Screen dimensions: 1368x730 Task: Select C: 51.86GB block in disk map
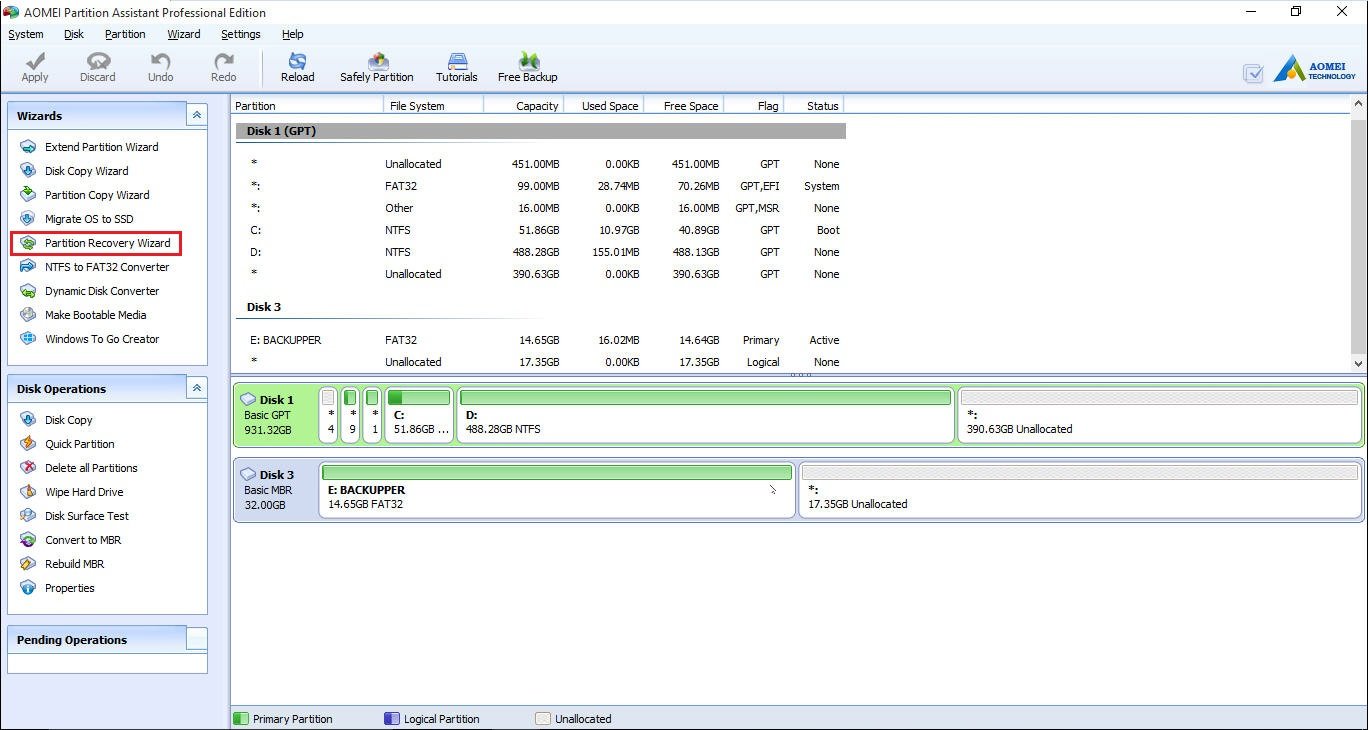[x=418, y=414]
